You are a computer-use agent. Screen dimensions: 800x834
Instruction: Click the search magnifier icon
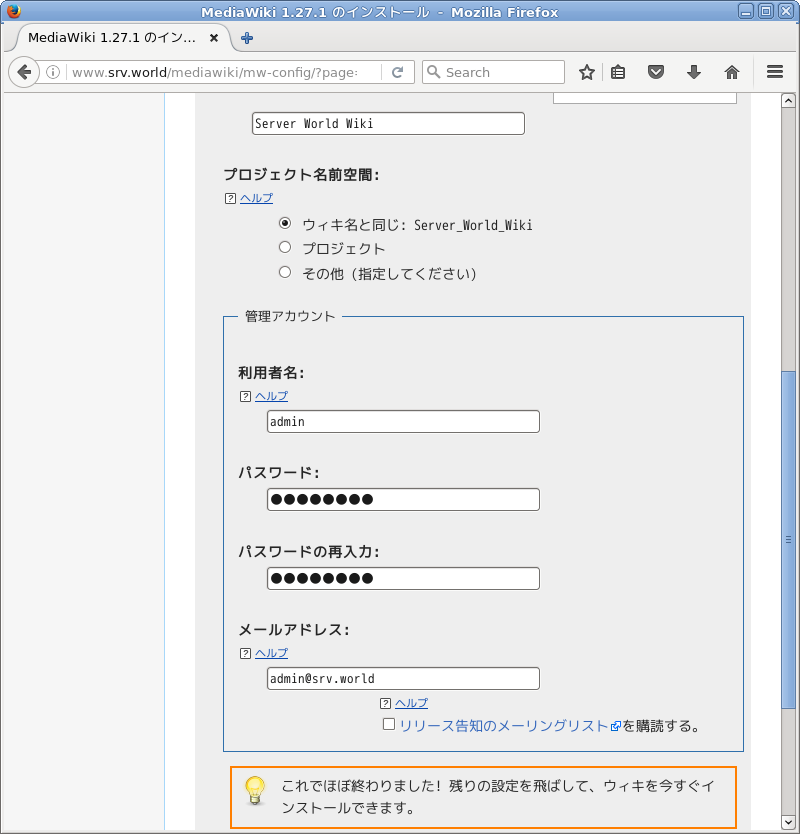tap(434, 72)
